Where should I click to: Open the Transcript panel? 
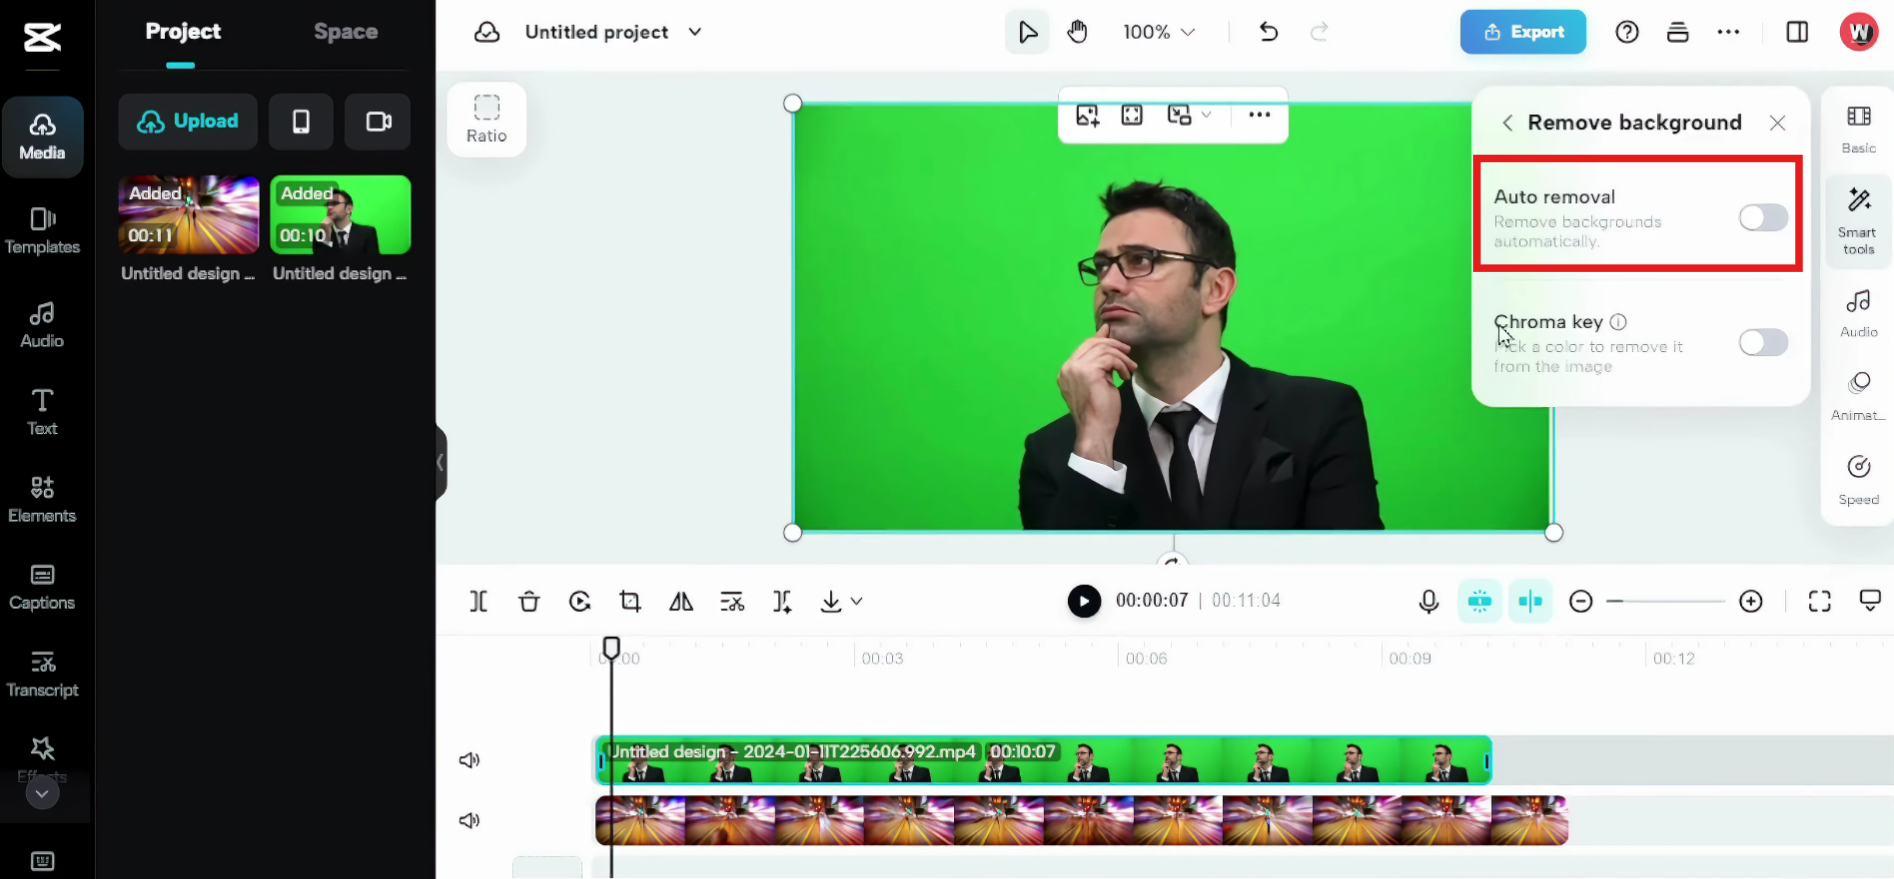(x=42, y=674)
